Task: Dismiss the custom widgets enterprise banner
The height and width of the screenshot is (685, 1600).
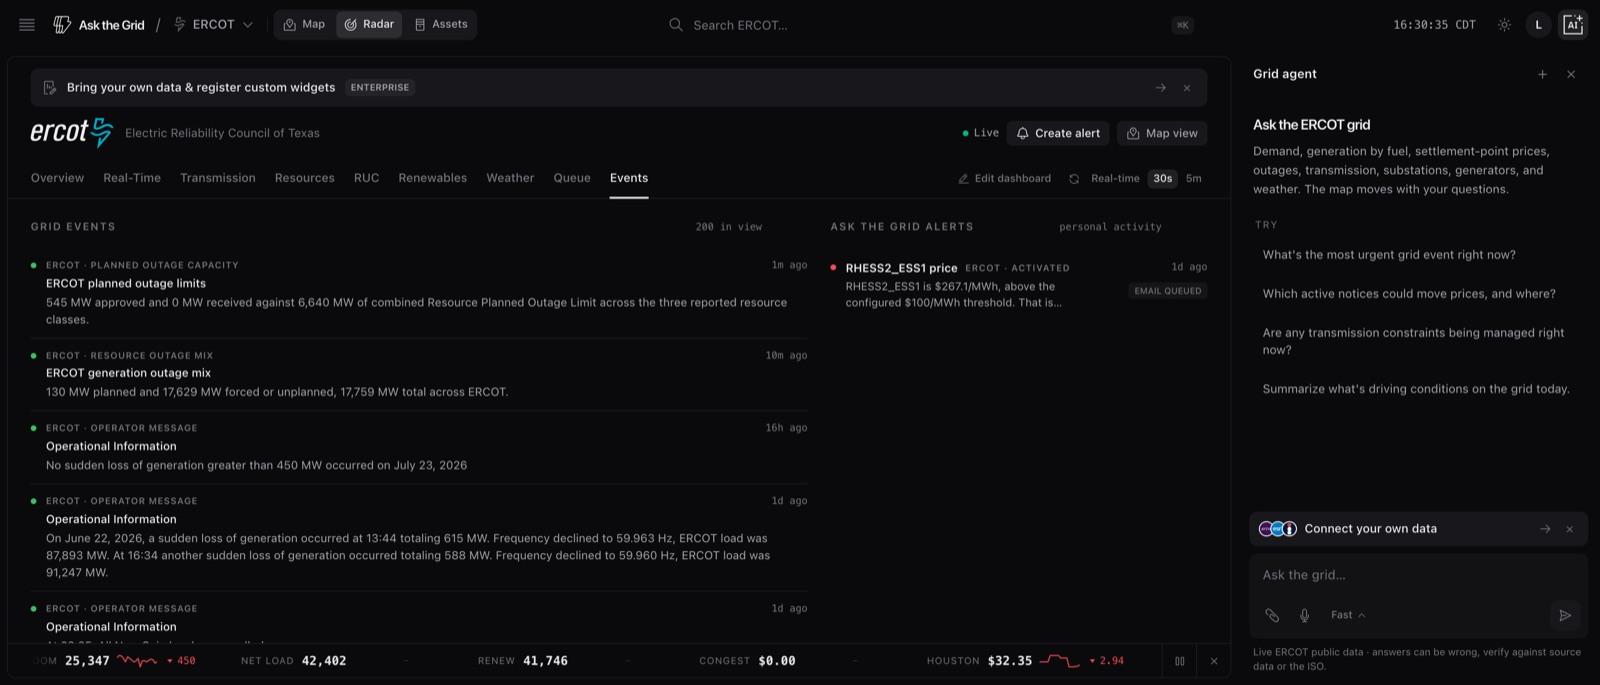Action: (x=1187, y=88)
